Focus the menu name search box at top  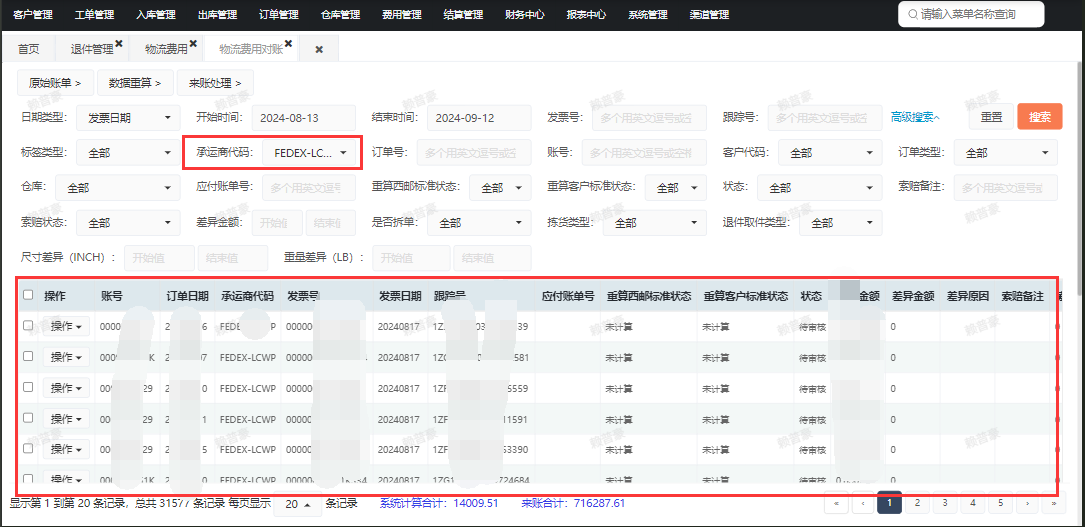tap(971, 14)
